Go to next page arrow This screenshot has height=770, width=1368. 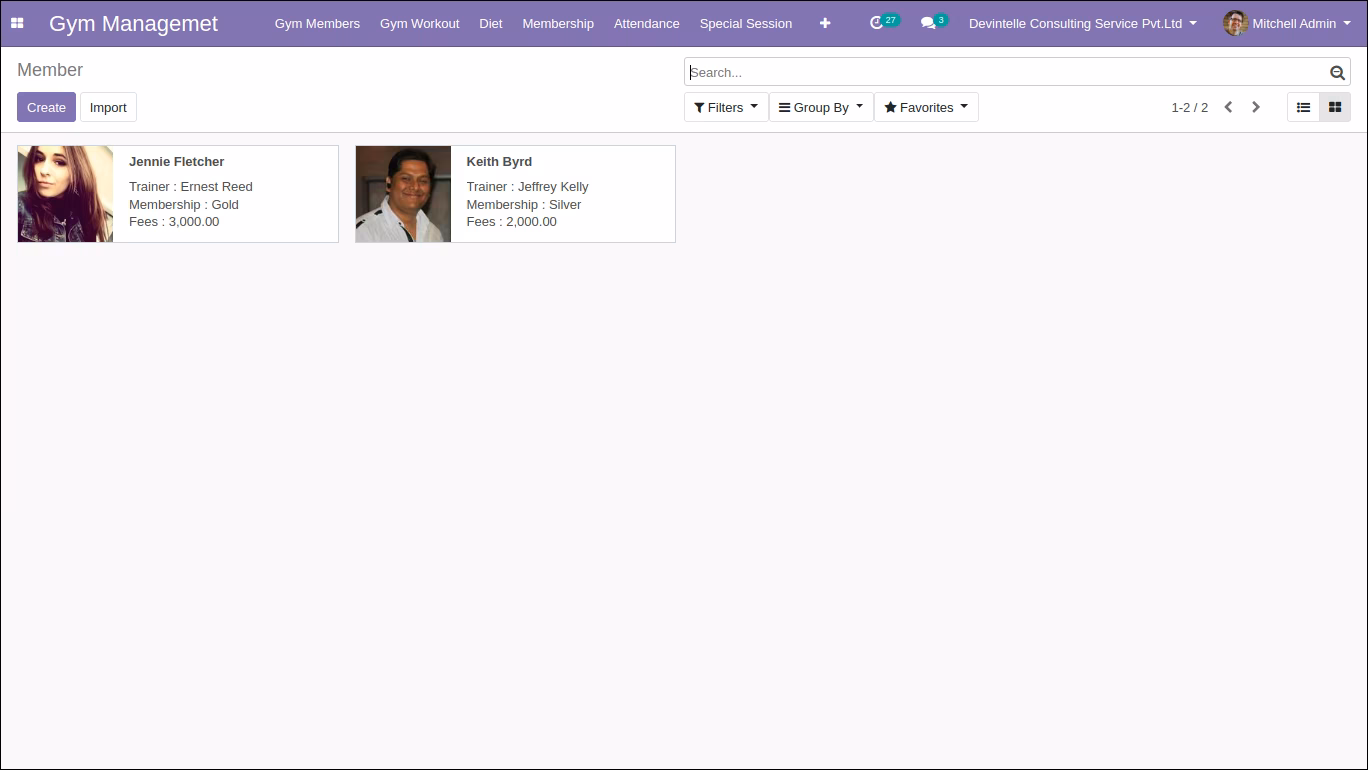click(x=1256, y=107)
